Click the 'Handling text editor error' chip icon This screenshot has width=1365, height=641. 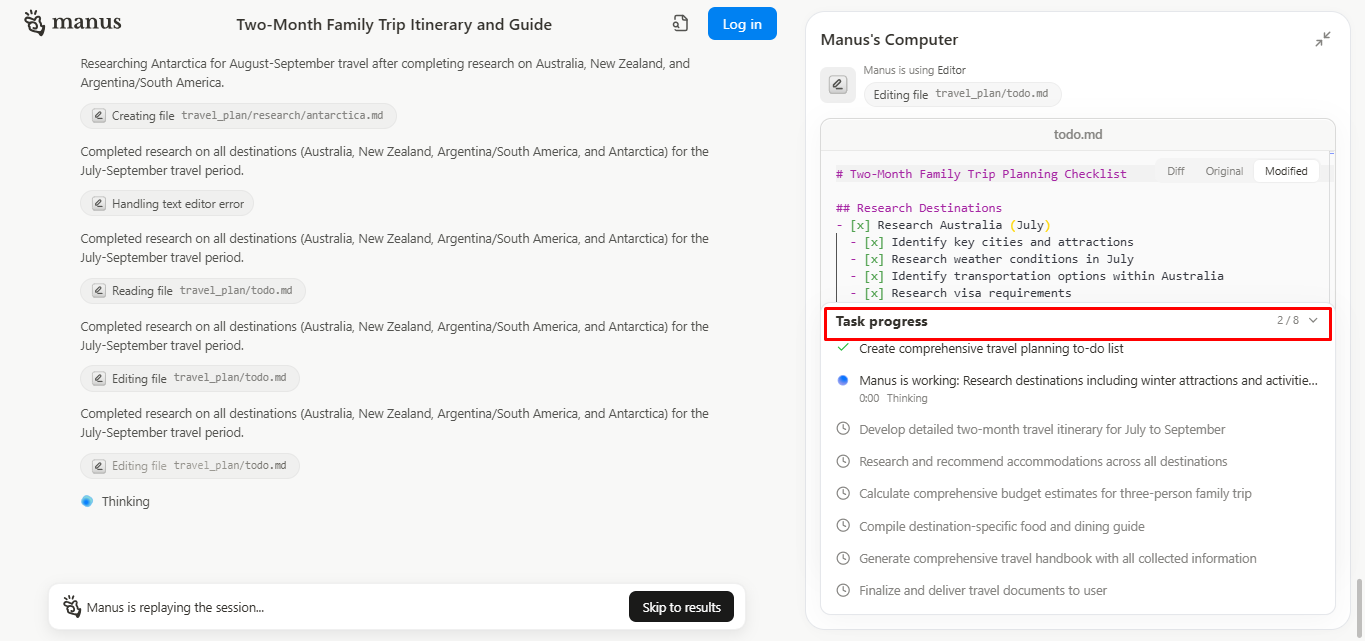(99, 204)
